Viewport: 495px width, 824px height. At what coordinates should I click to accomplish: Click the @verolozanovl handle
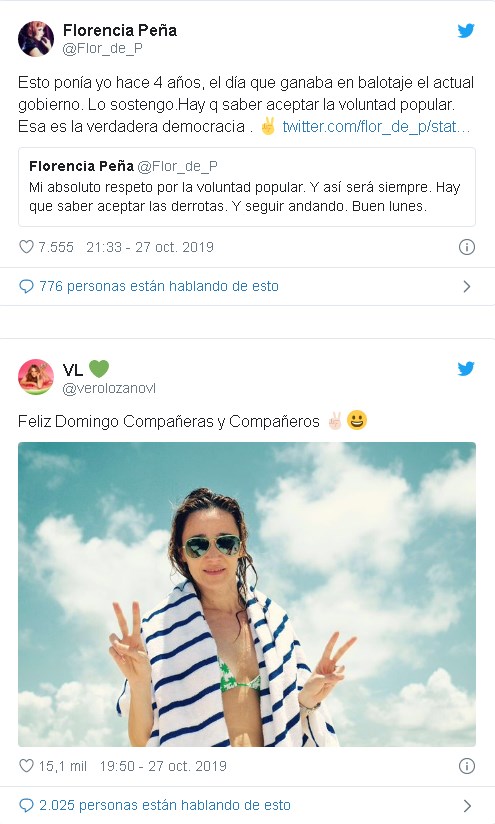(109, 388)
